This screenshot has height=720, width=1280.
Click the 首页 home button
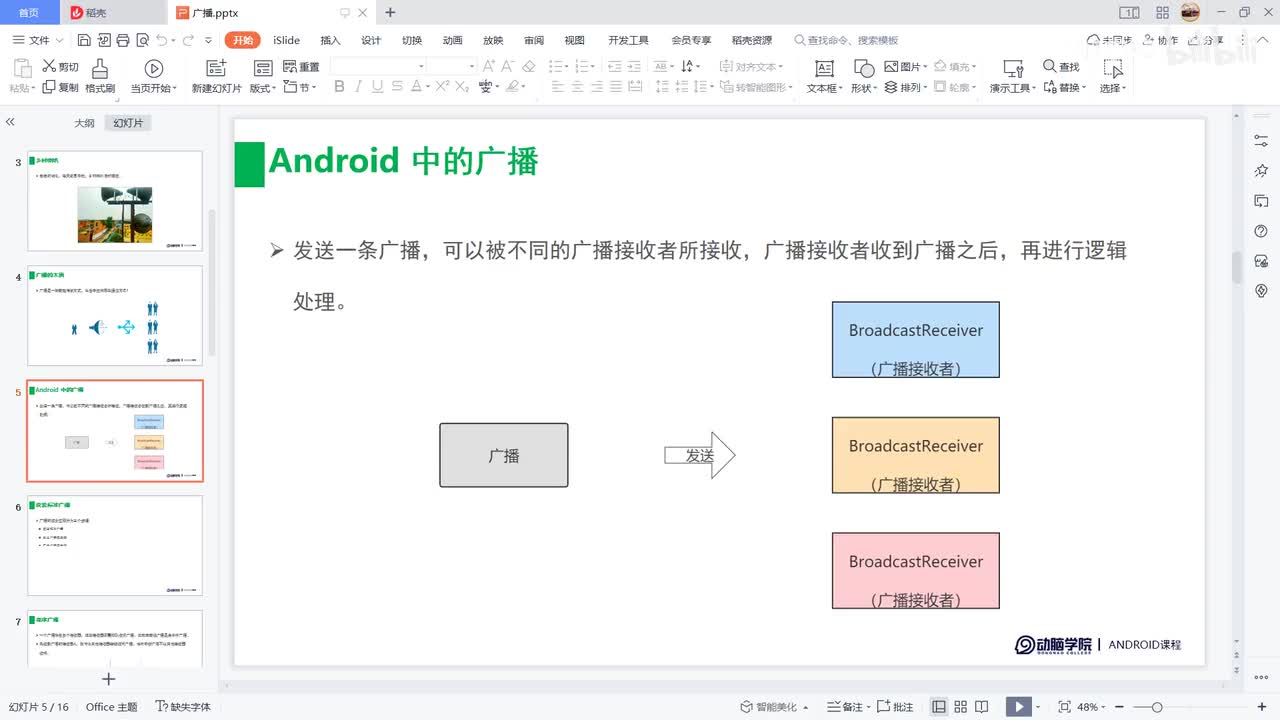coord(29,12)
